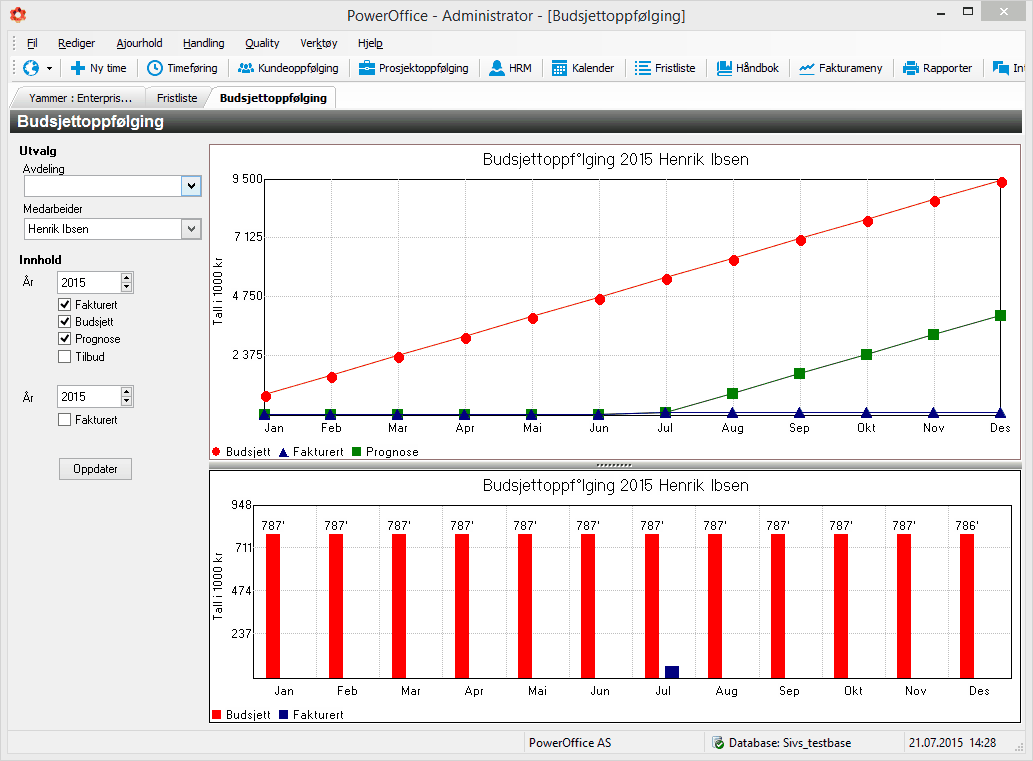The image size is (1033, 761).
Task: Open the Kalender toolbar icon
Action: [559, 68]
